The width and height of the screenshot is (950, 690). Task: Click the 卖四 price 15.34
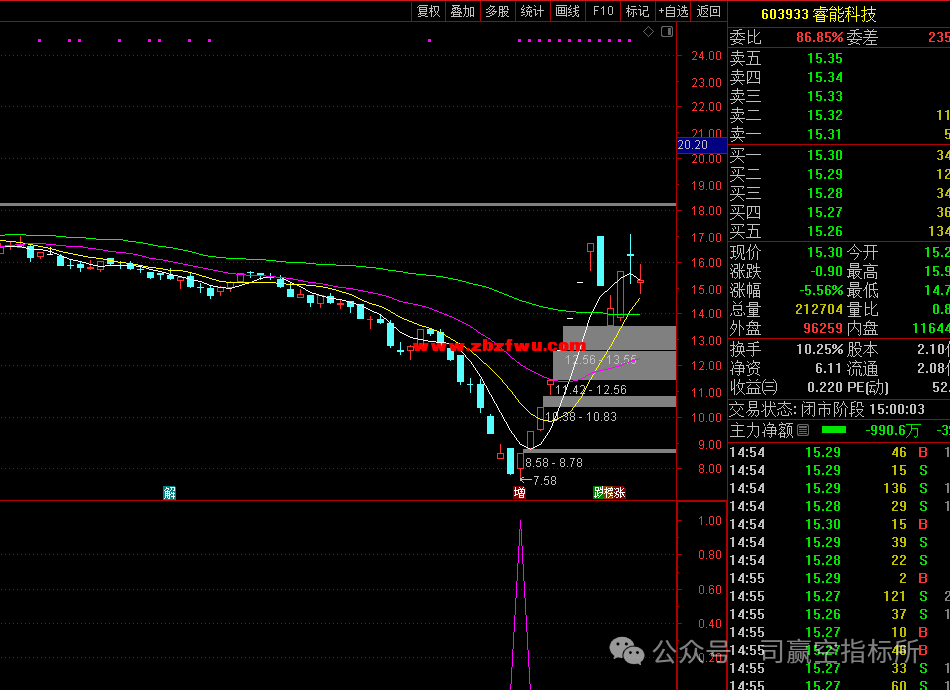click(x=825, y=77)
